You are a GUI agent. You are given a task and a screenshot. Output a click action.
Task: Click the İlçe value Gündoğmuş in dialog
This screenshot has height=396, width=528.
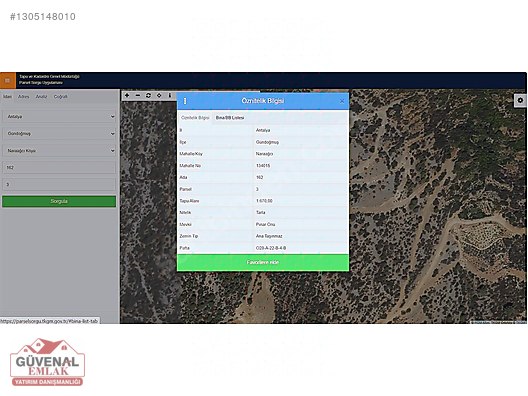[267, 142]
